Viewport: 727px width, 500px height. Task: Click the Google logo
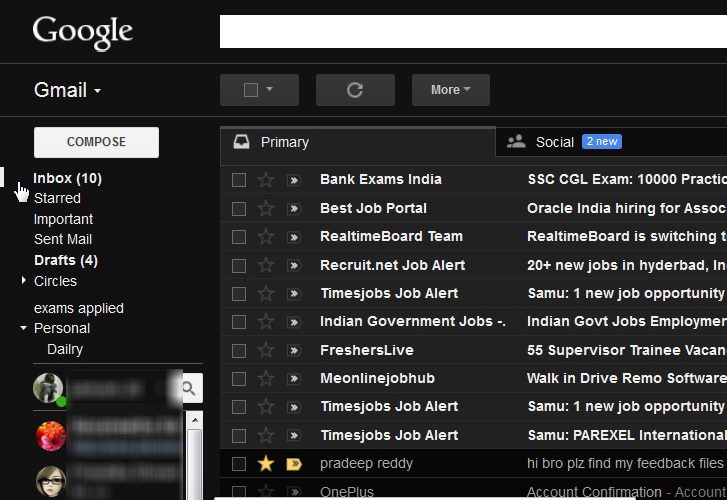click(x=83, y=32)
